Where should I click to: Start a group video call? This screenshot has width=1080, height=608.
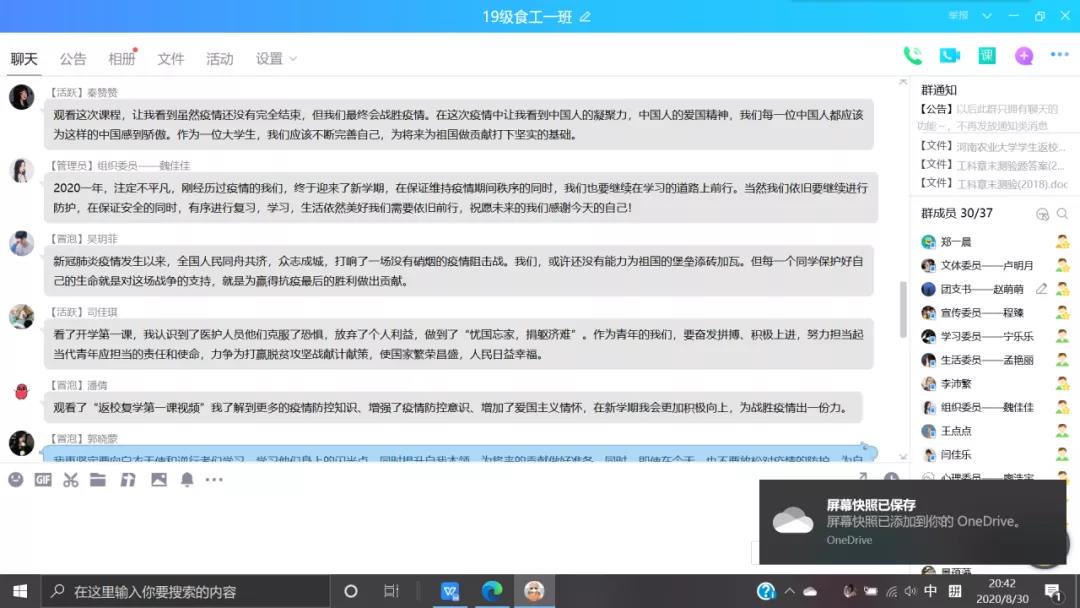tap(949, 56)
